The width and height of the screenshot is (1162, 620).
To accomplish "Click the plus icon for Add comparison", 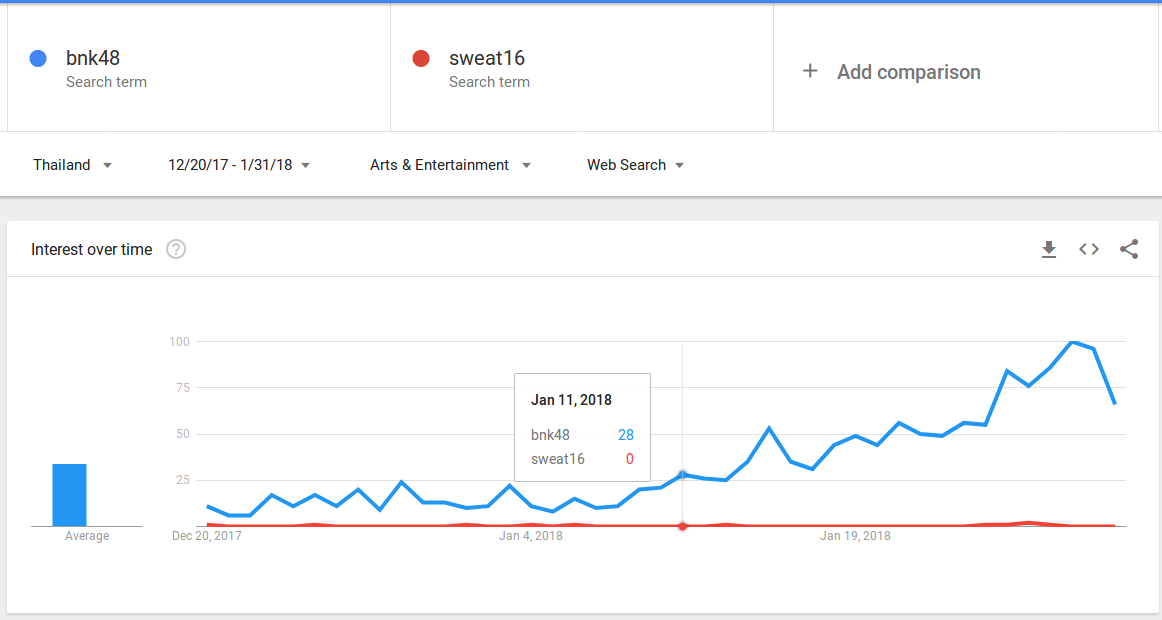I will (x=810, y=71).
